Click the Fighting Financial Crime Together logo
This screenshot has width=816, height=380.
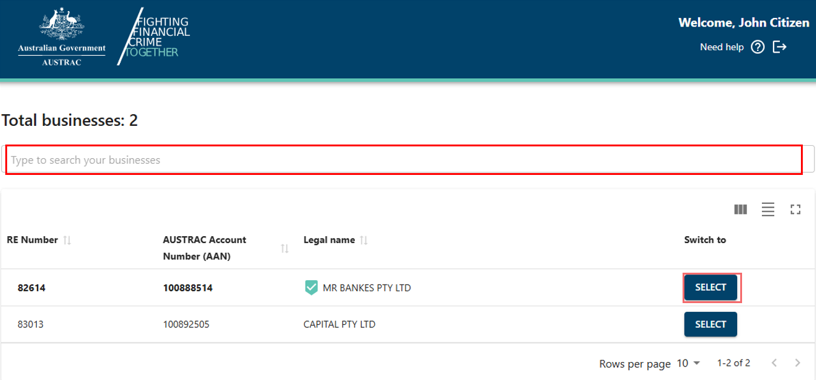(x=154, y=36)
